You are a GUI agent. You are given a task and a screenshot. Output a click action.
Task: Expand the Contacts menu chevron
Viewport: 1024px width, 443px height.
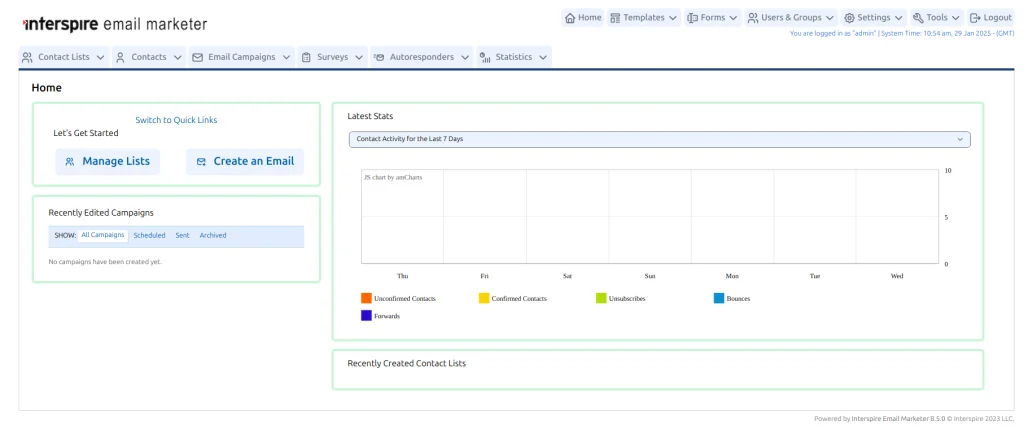[178, 57]
